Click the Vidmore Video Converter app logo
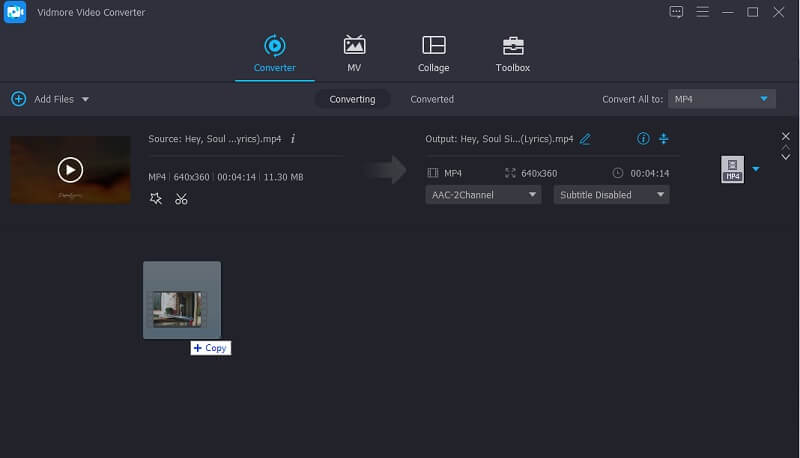This screenshot has width=800, height=458. pyautogui.click(x=15, y=12)
